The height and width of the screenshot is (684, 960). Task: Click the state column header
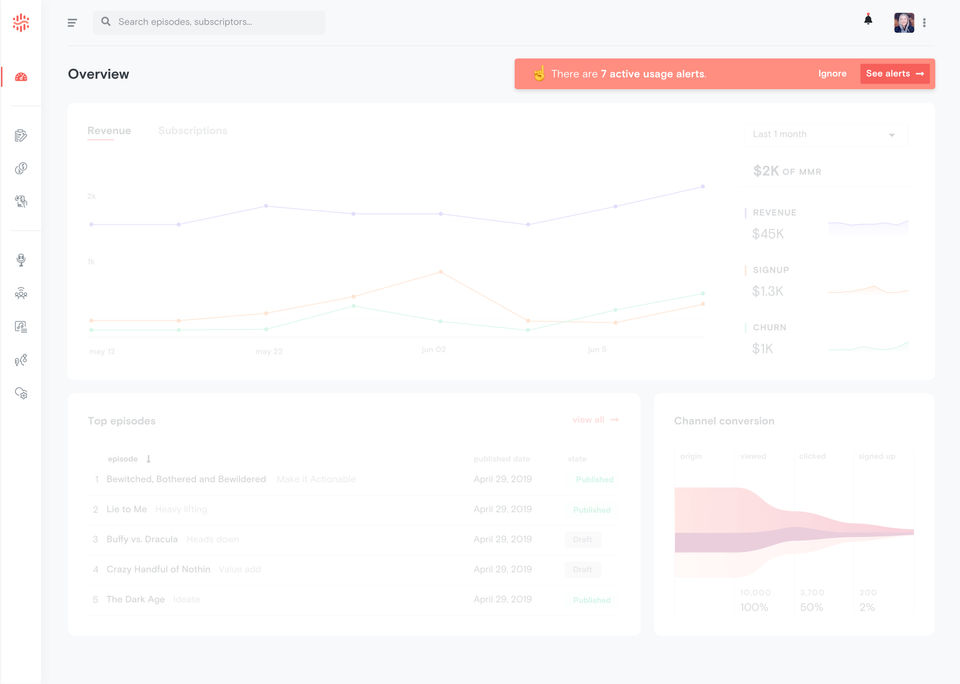pyautogui.click(x=577, y=459)
